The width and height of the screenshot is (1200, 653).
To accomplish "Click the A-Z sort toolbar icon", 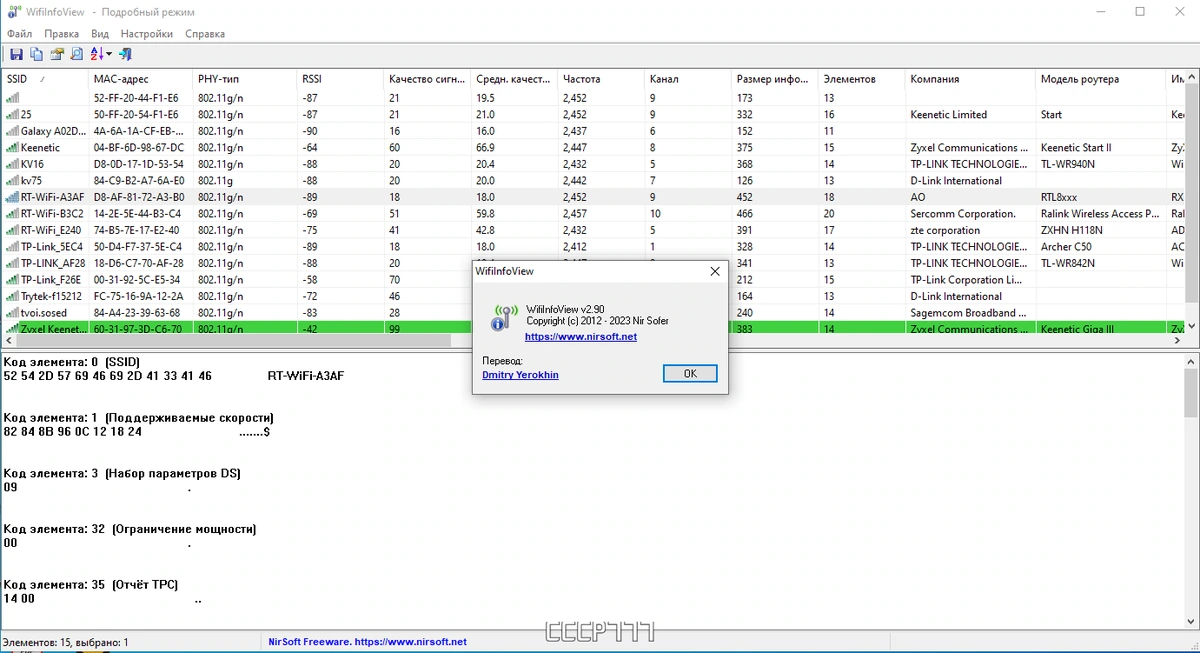I will pos(97,54).
